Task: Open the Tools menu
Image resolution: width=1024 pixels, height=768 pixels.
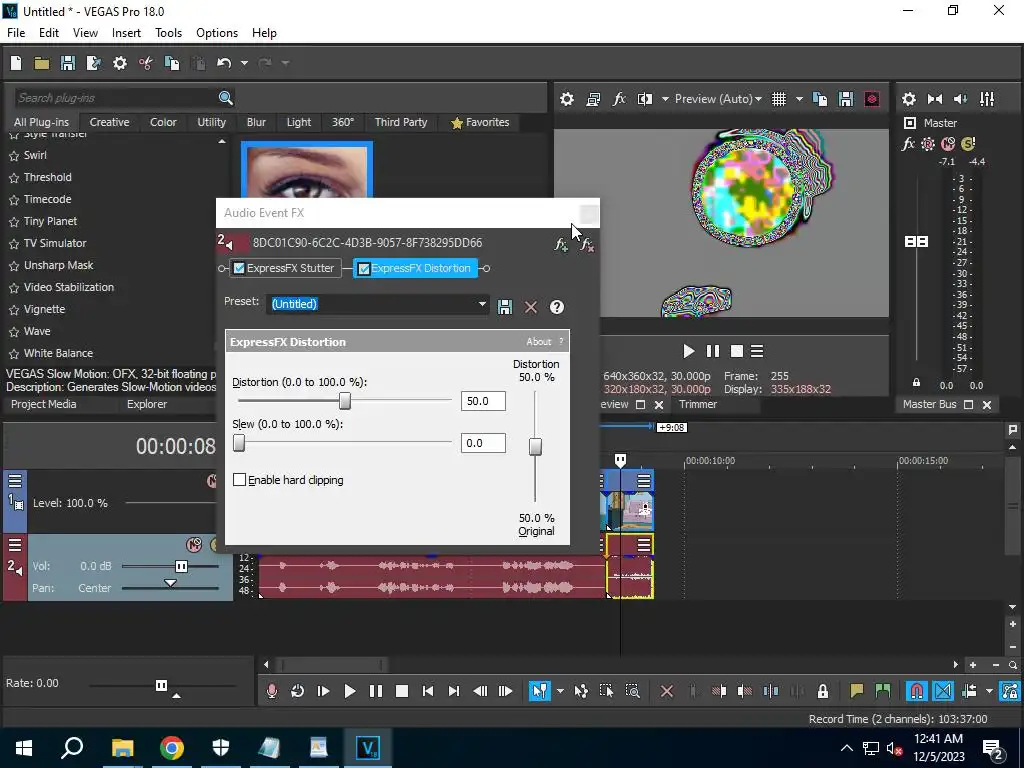Action: click(168, 33)
